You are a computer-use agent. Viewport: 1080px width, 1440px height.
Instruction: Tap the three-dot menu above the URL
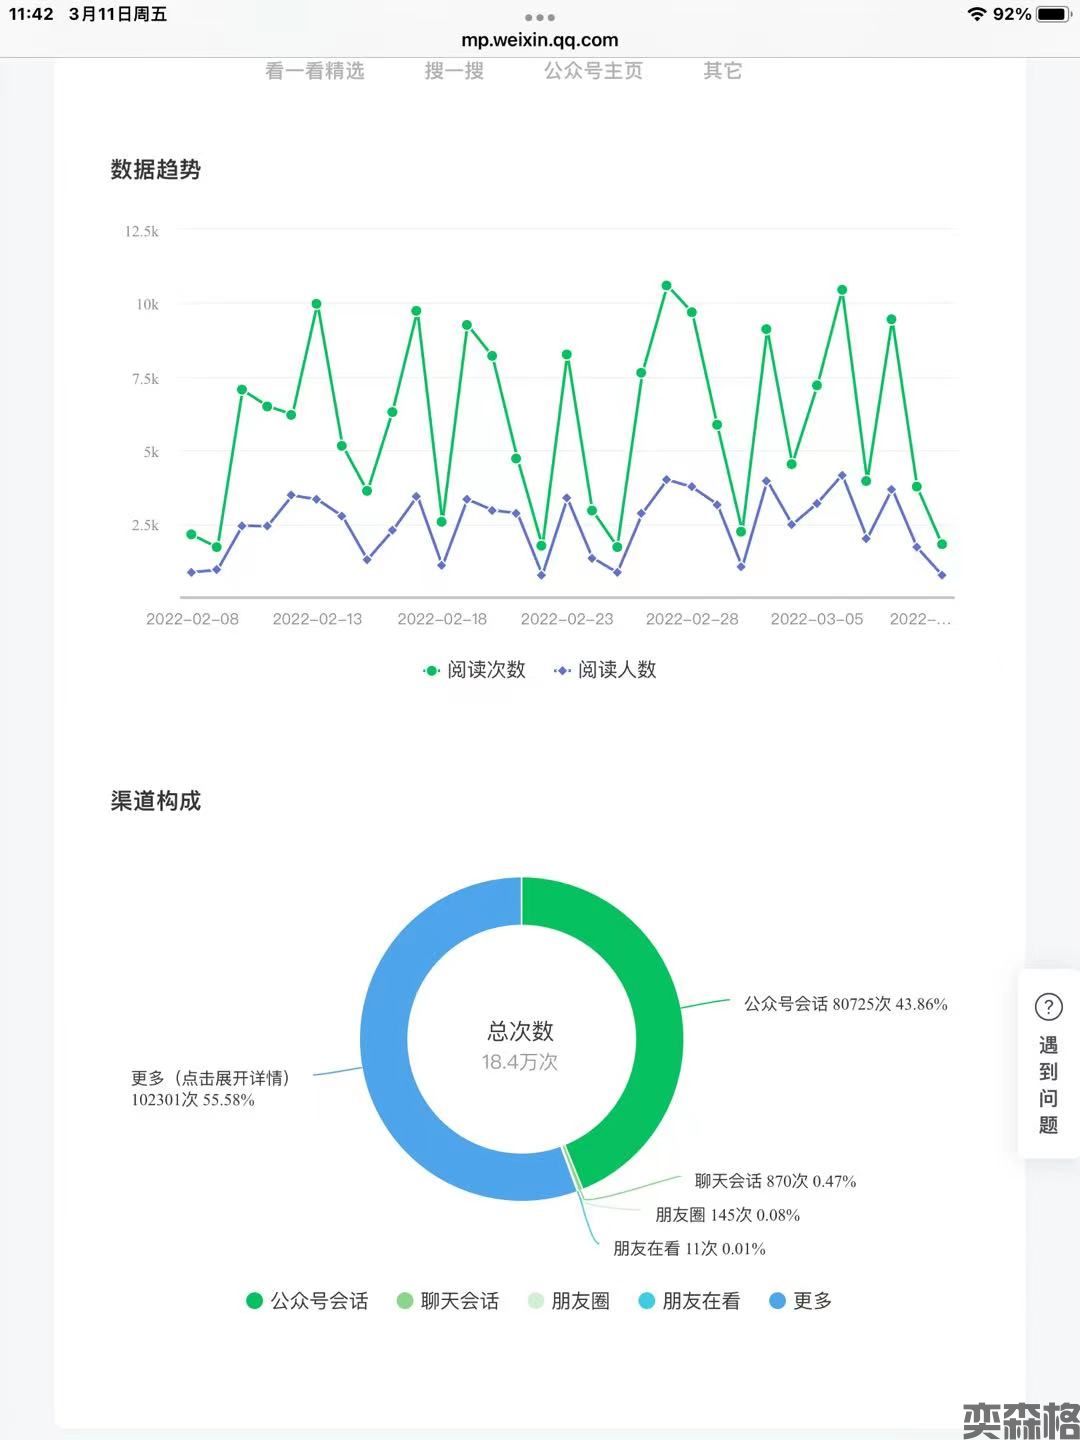539,17
